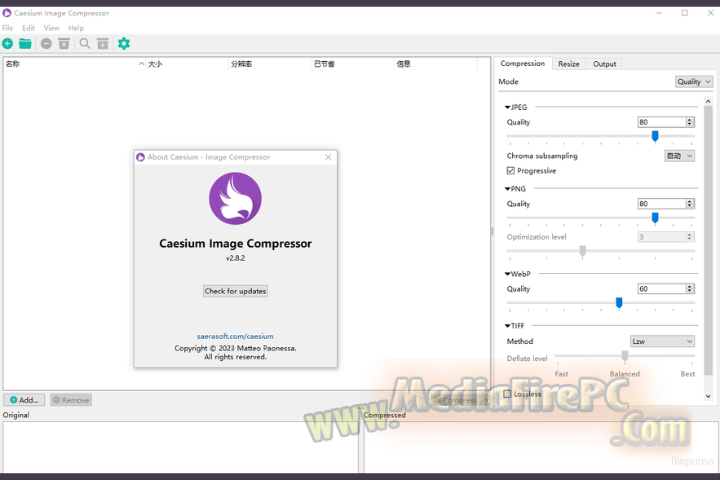720x480 pixels.
Task: Open Settings via the green gear icon
Action: coord(124,44)
